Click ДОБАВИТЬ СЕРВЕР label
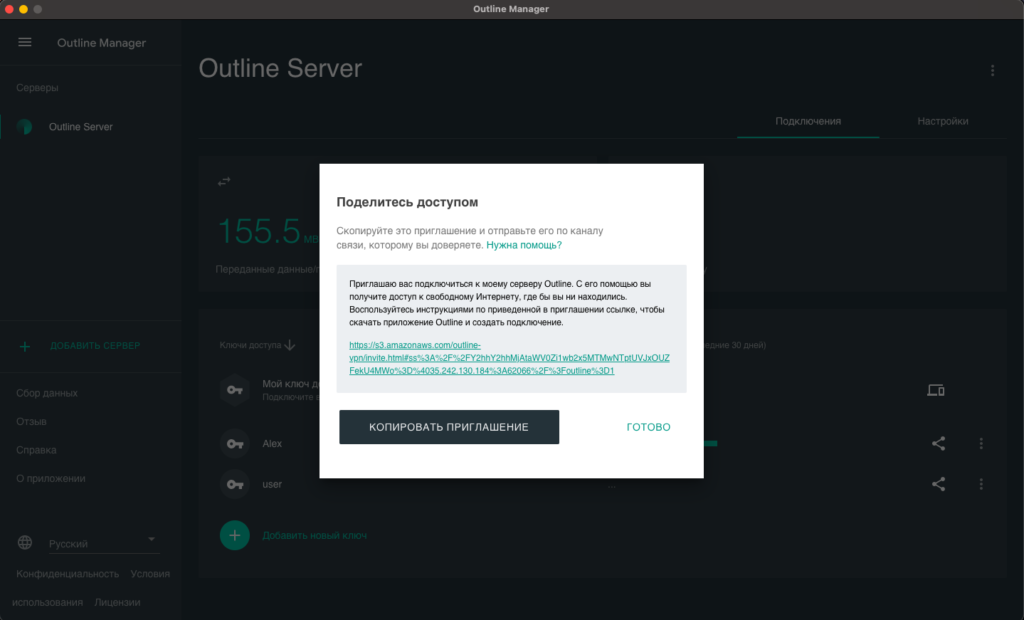This screenshot has height=620, width=1024. 95,346
